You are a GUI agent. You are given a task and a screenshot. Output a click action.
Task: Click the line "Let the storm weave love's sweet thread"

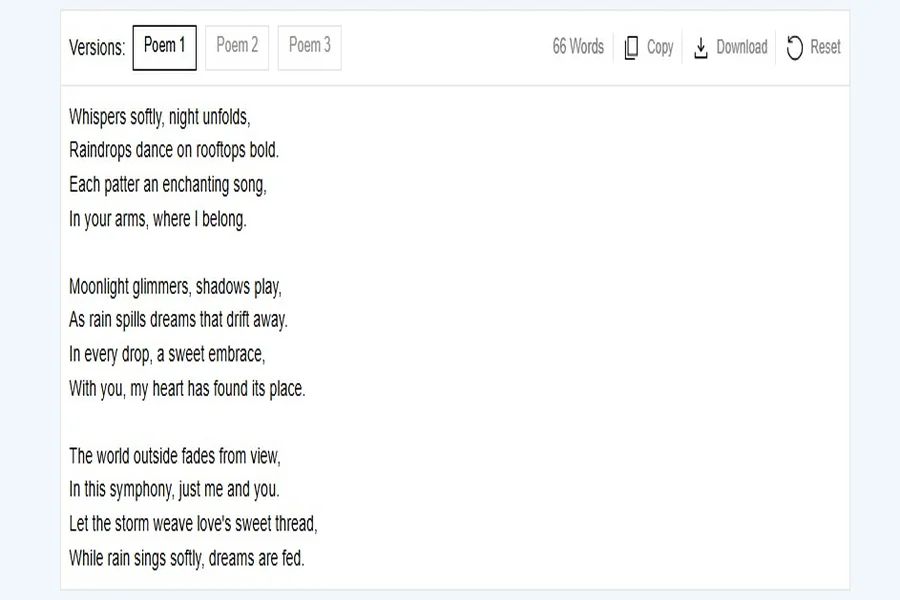tap(193, 524)
